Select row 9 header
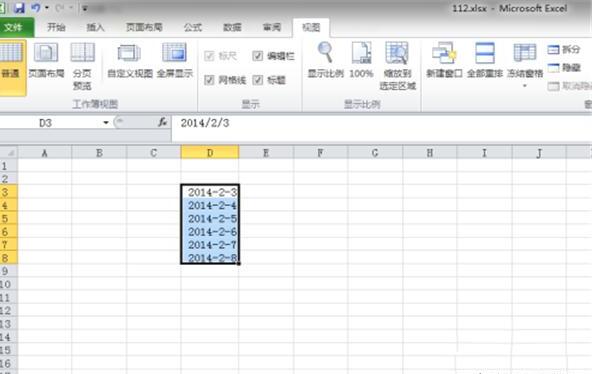 pos(9,271)
